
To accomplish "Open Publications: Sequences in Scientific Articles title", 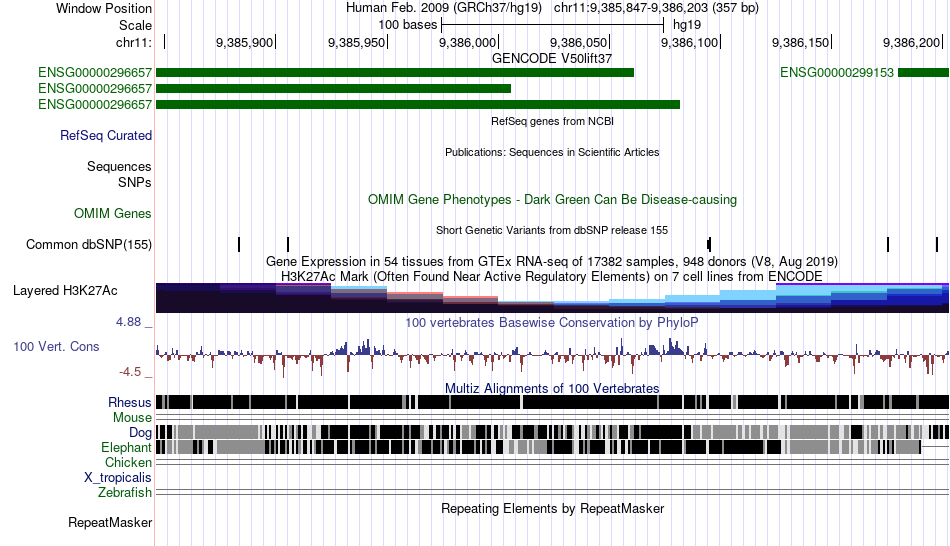I will 552,152.
